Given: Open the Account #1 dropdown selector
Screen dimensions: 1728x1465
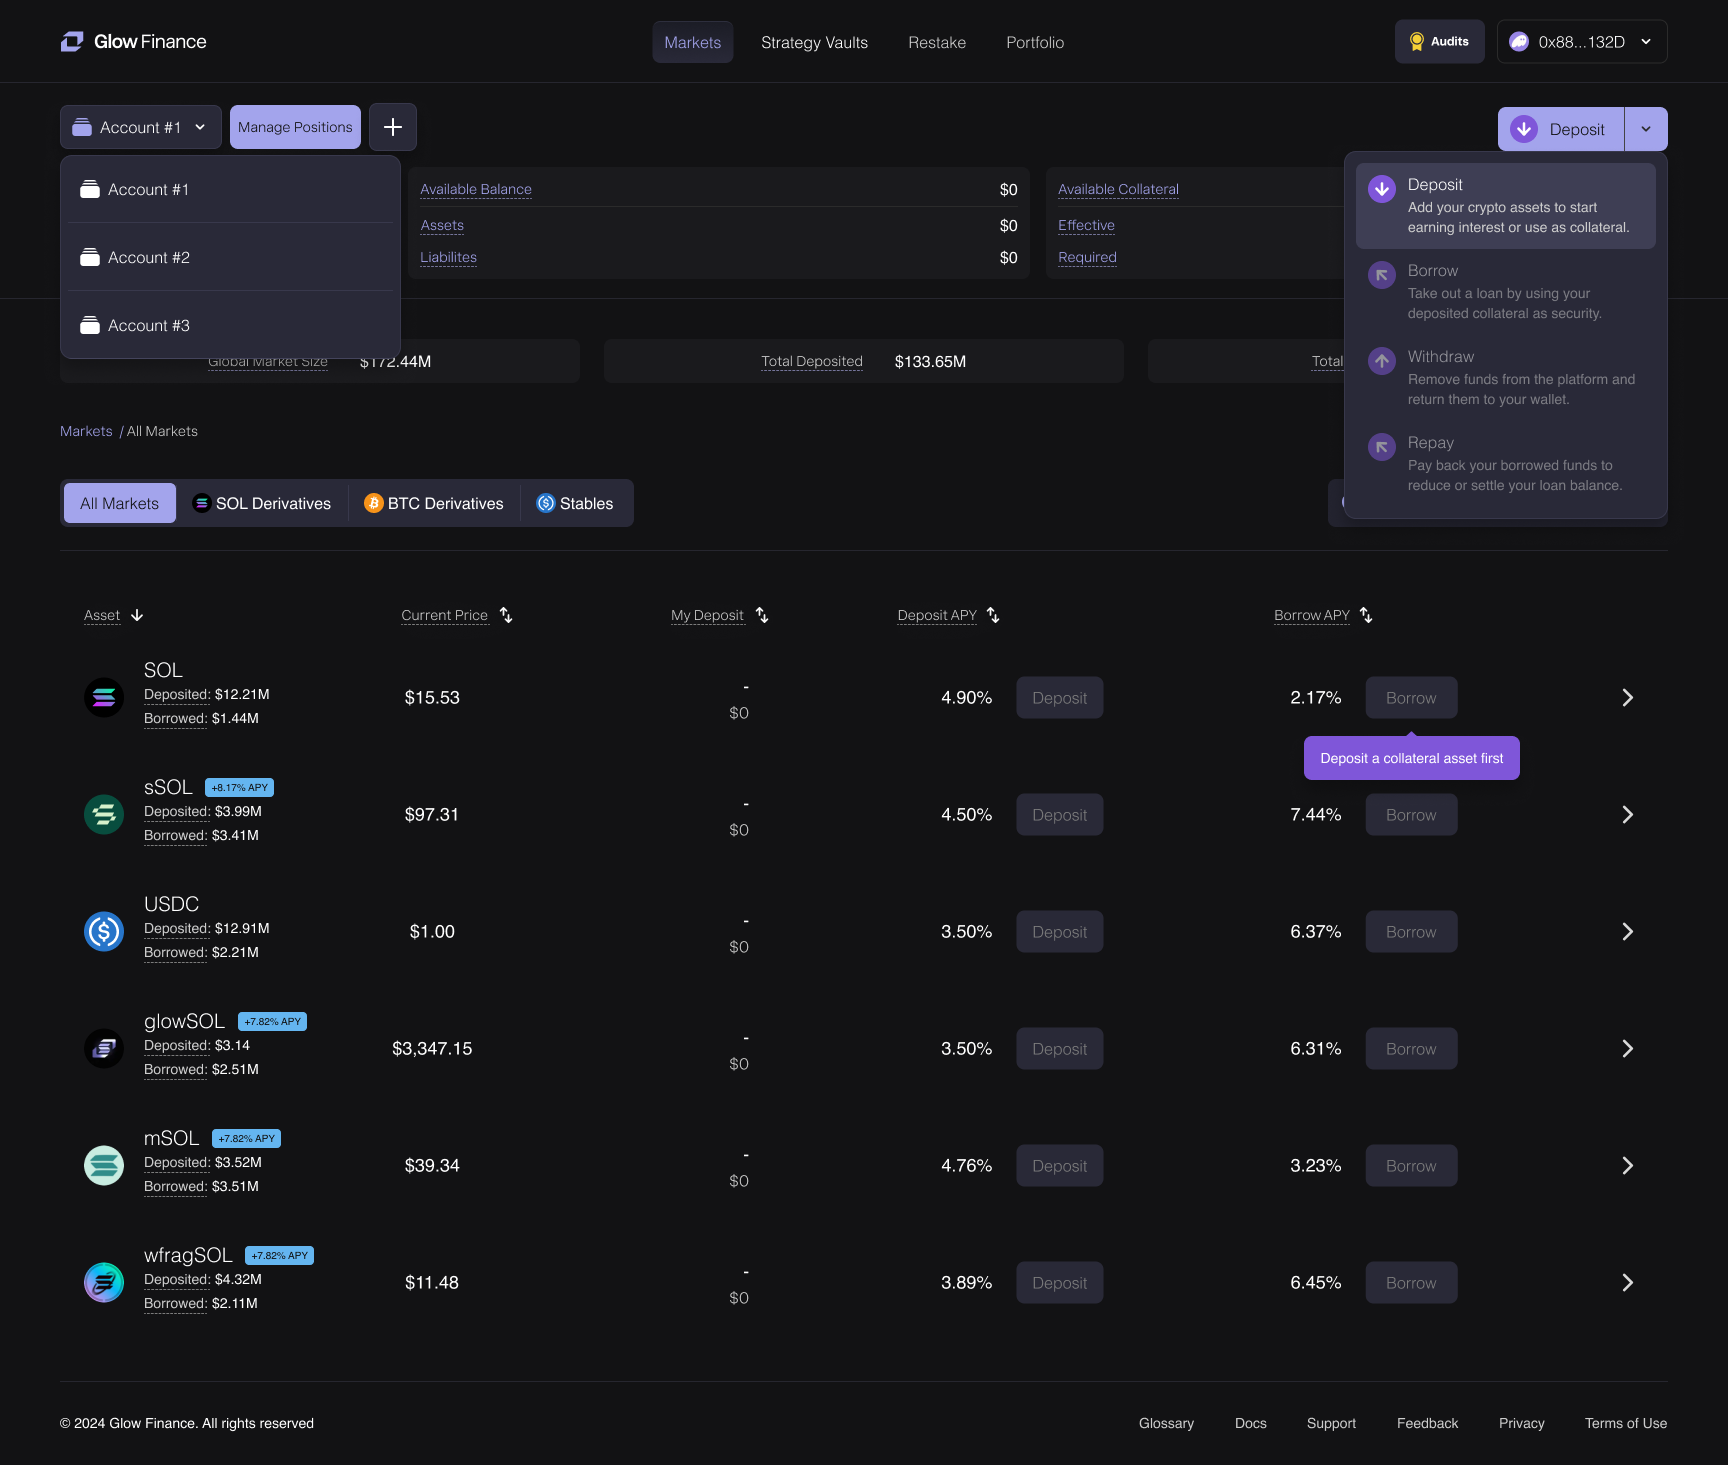Looking at the screenshot, I should (141, 127).
